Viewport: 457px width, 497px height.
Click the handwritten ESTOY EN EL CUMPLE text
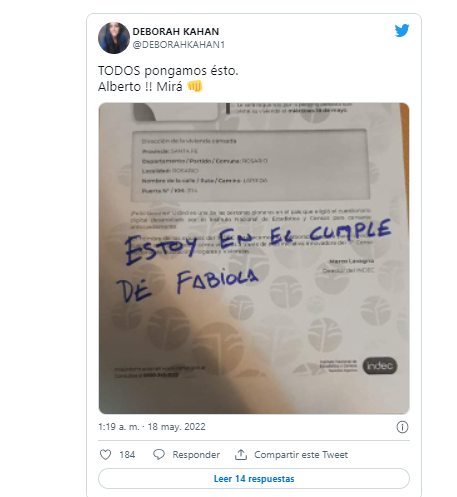click(x=258, y=241)
